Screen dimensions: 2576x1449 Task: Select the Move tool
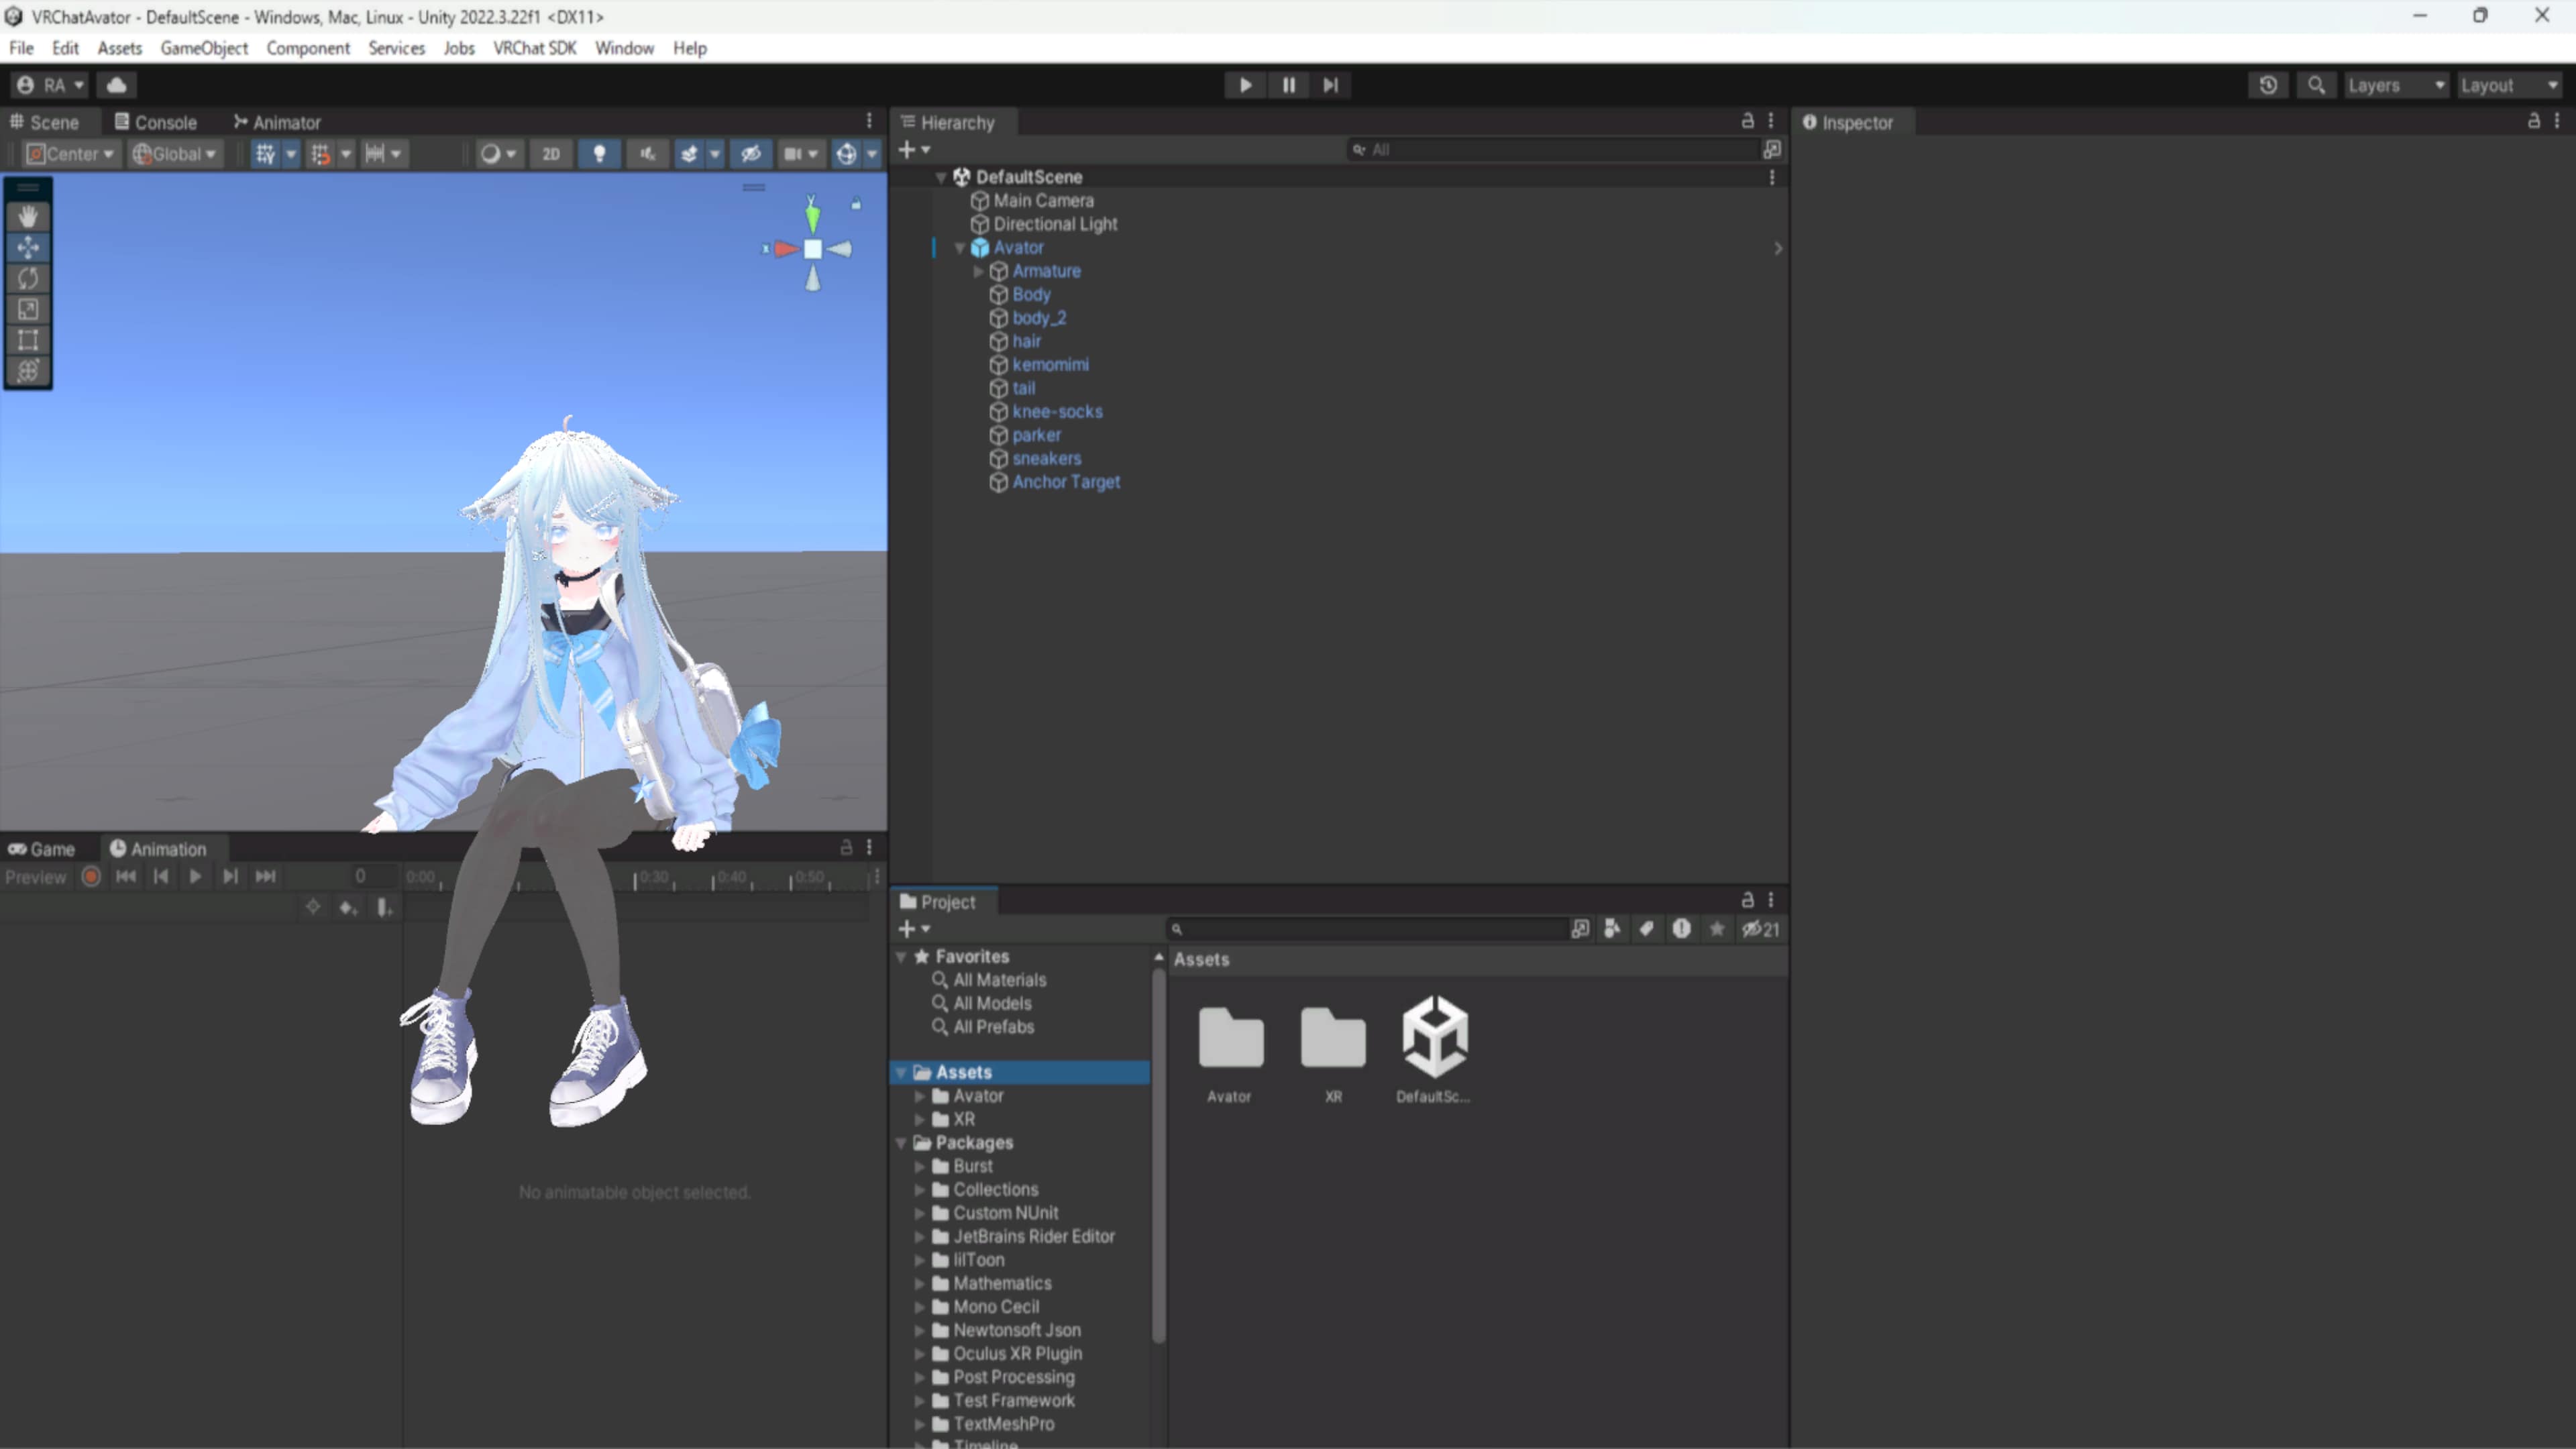[28, 247]
